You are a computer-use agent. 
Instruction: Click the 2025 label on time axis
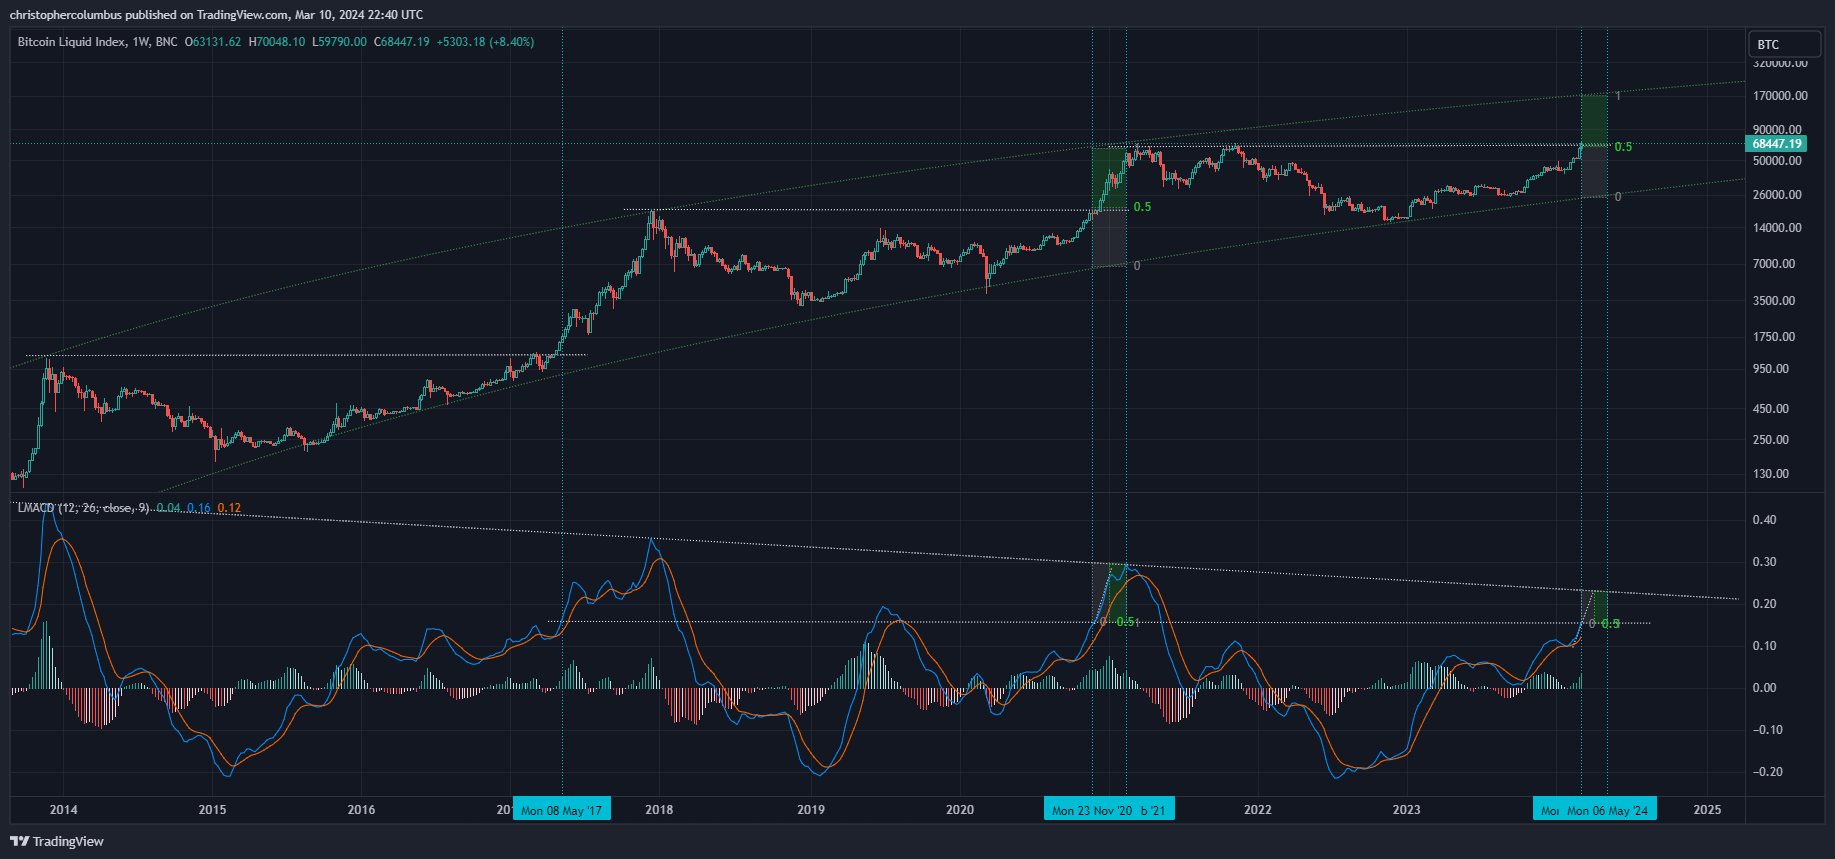click(x=1707, y=809)
